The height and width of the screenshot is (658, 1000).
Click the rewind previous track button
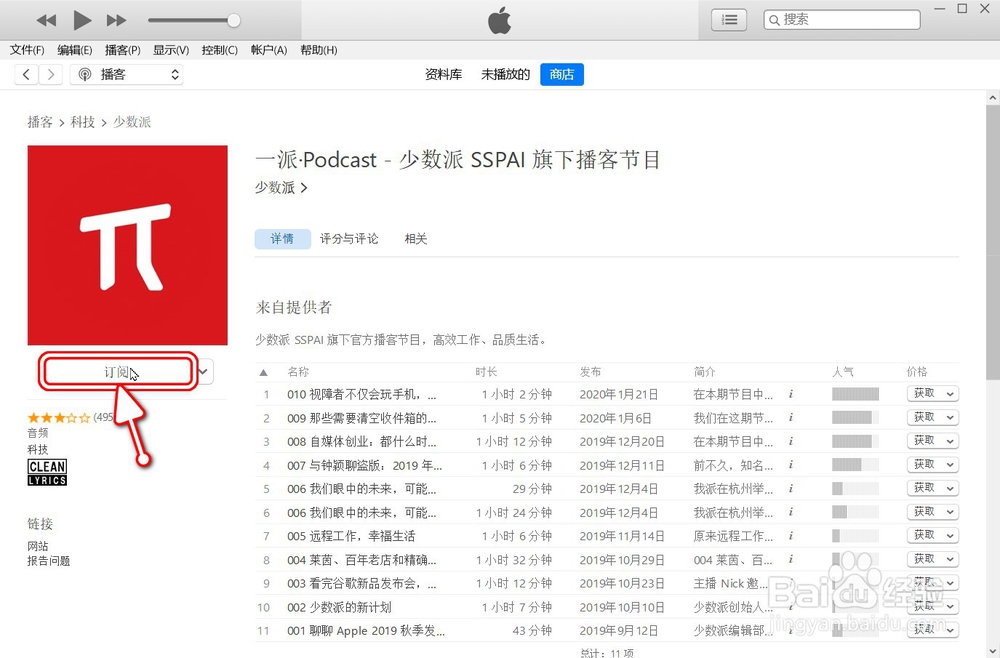(46, 20)
